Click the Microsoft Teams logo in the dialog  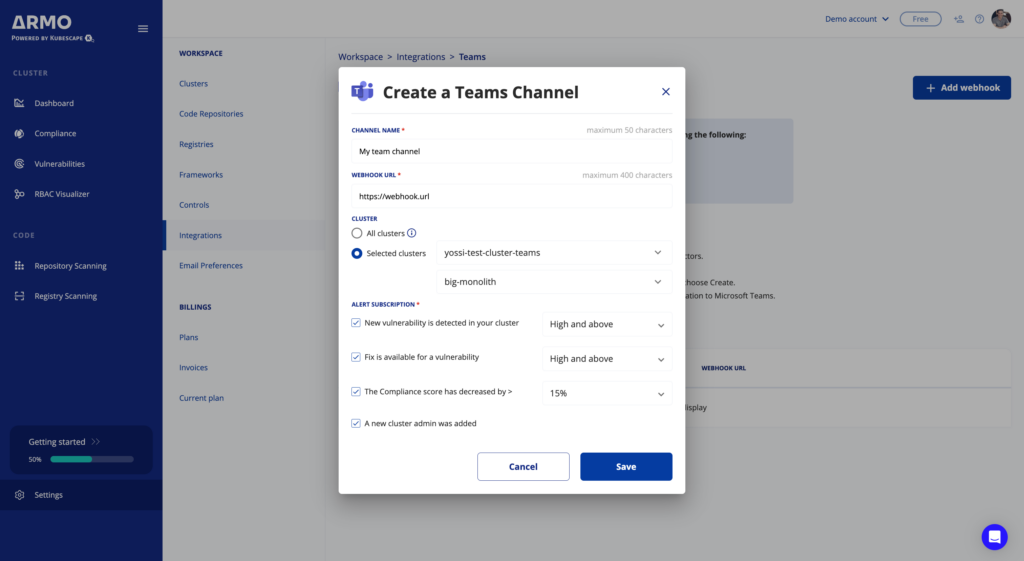pyautogui.click(x=362, y=91)
